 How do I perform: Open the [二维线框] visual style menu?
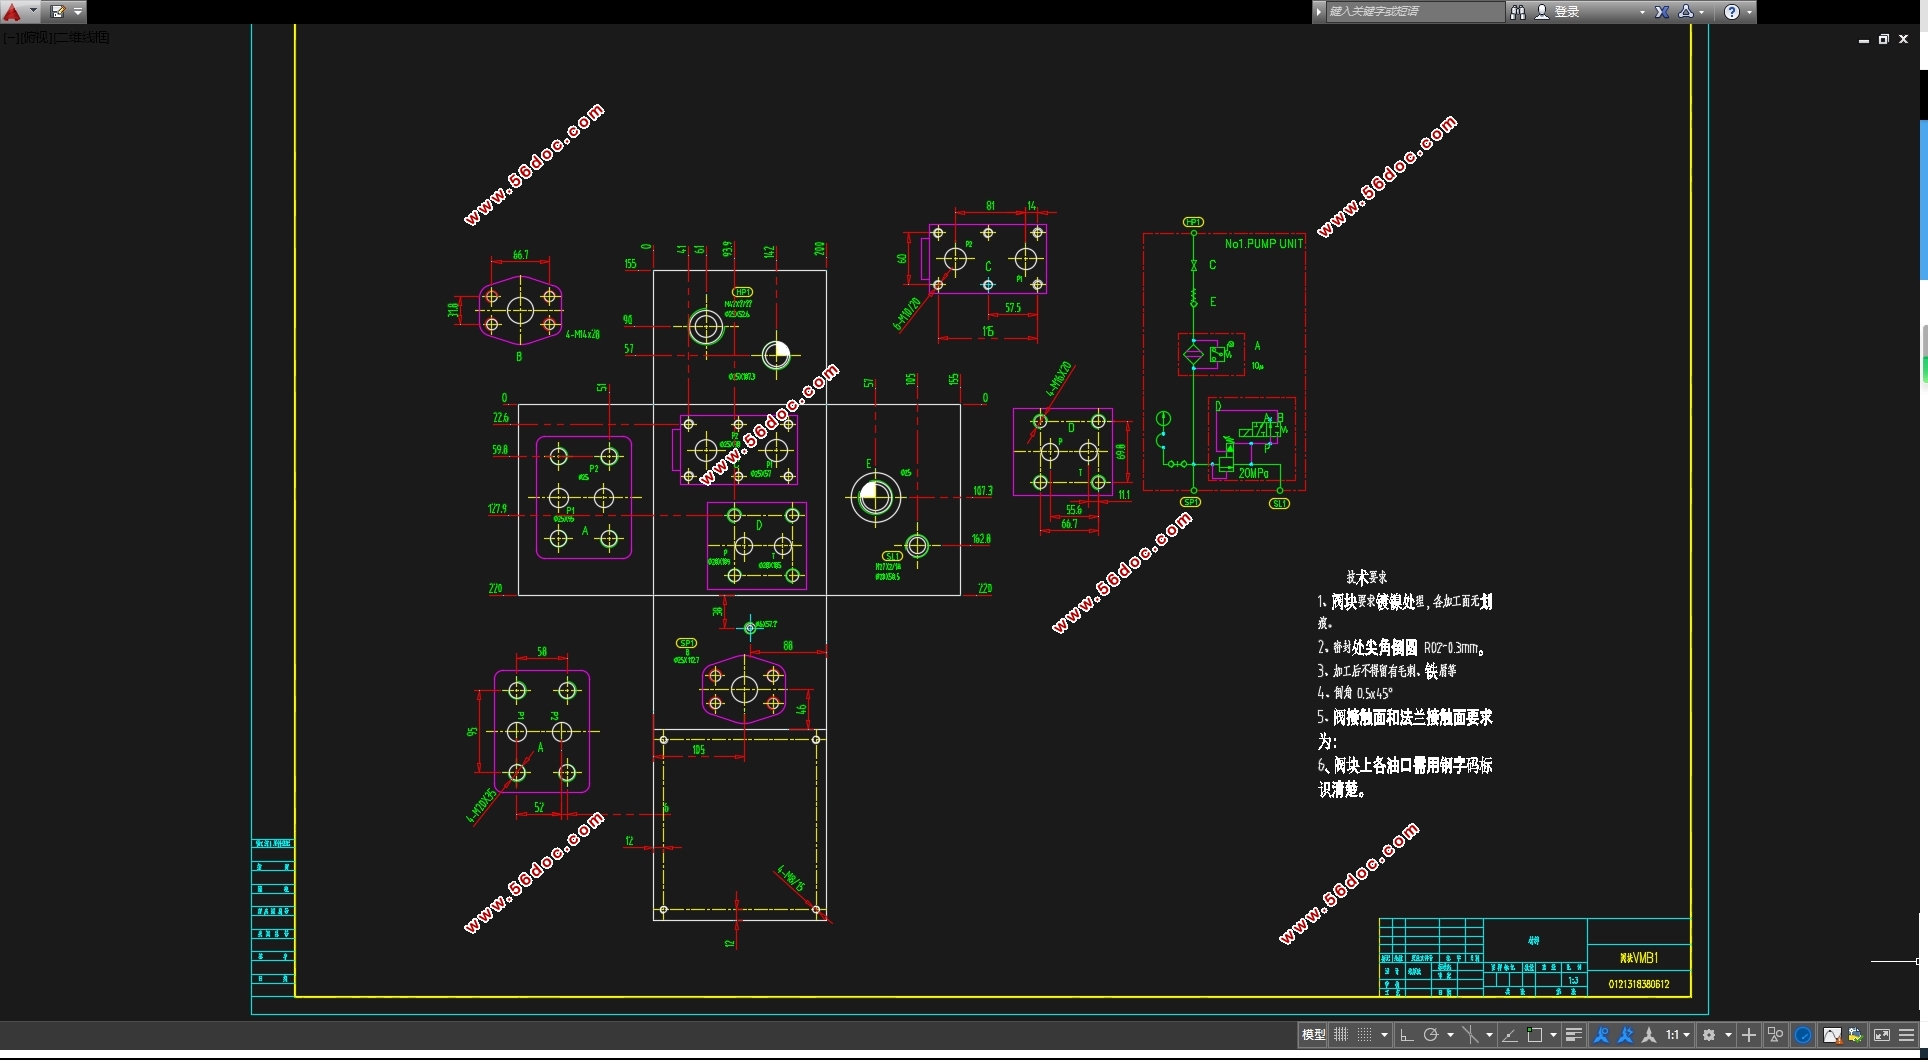coord(81,37)
